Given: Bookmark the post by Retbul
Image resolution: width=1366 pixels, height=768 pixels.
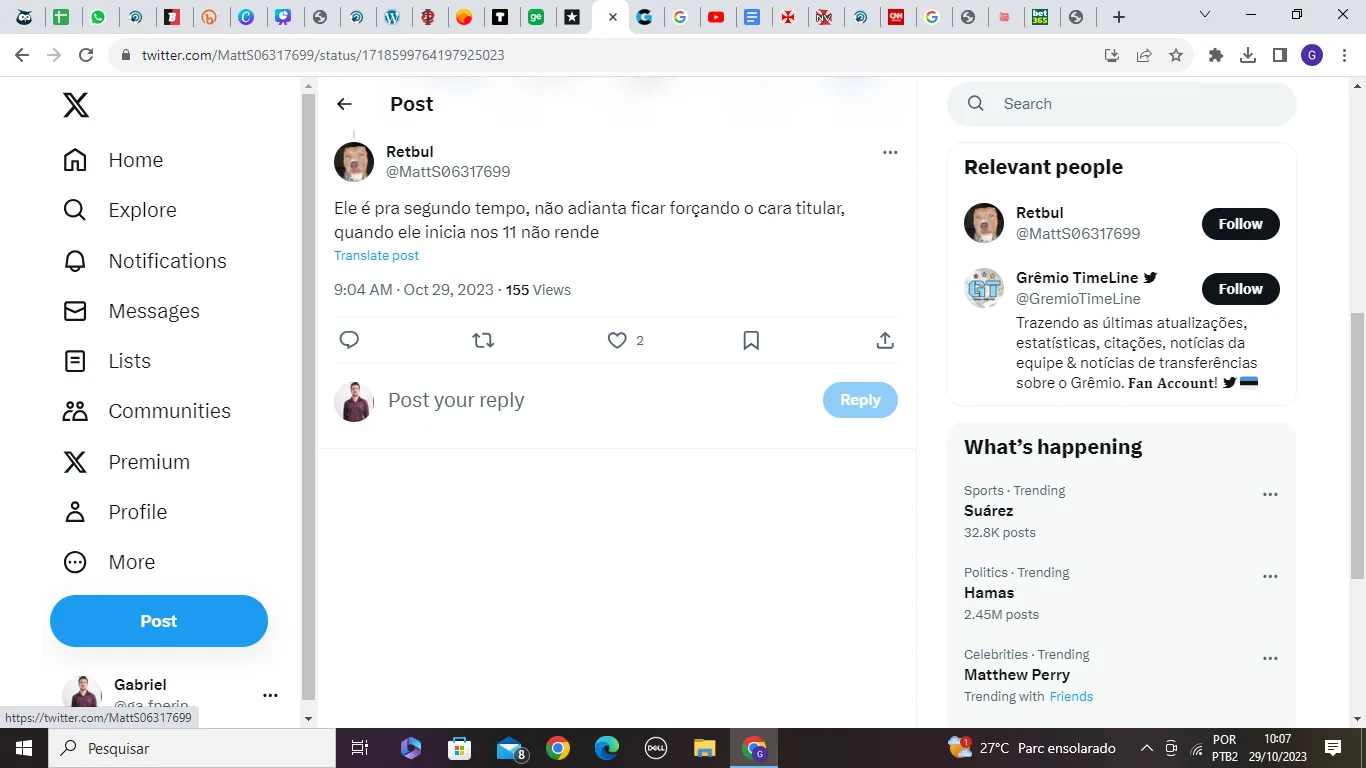Looking at the screenshot, I should point(751,341).
